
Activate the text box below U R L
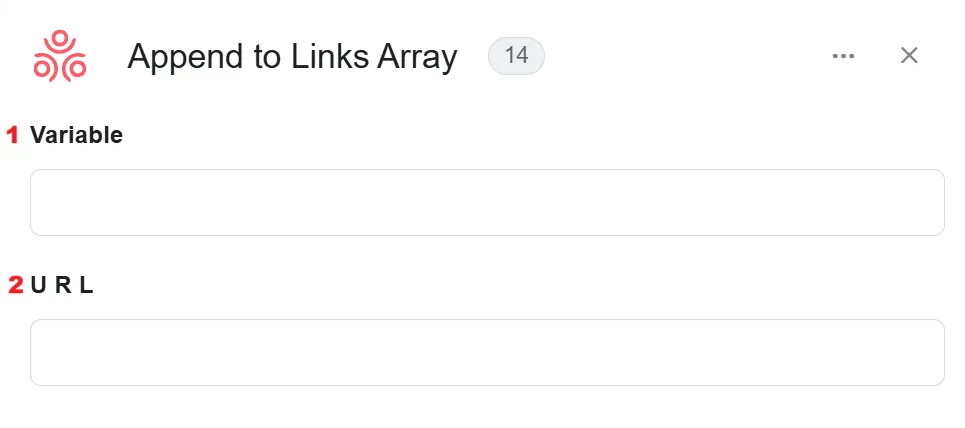point(487,352)
